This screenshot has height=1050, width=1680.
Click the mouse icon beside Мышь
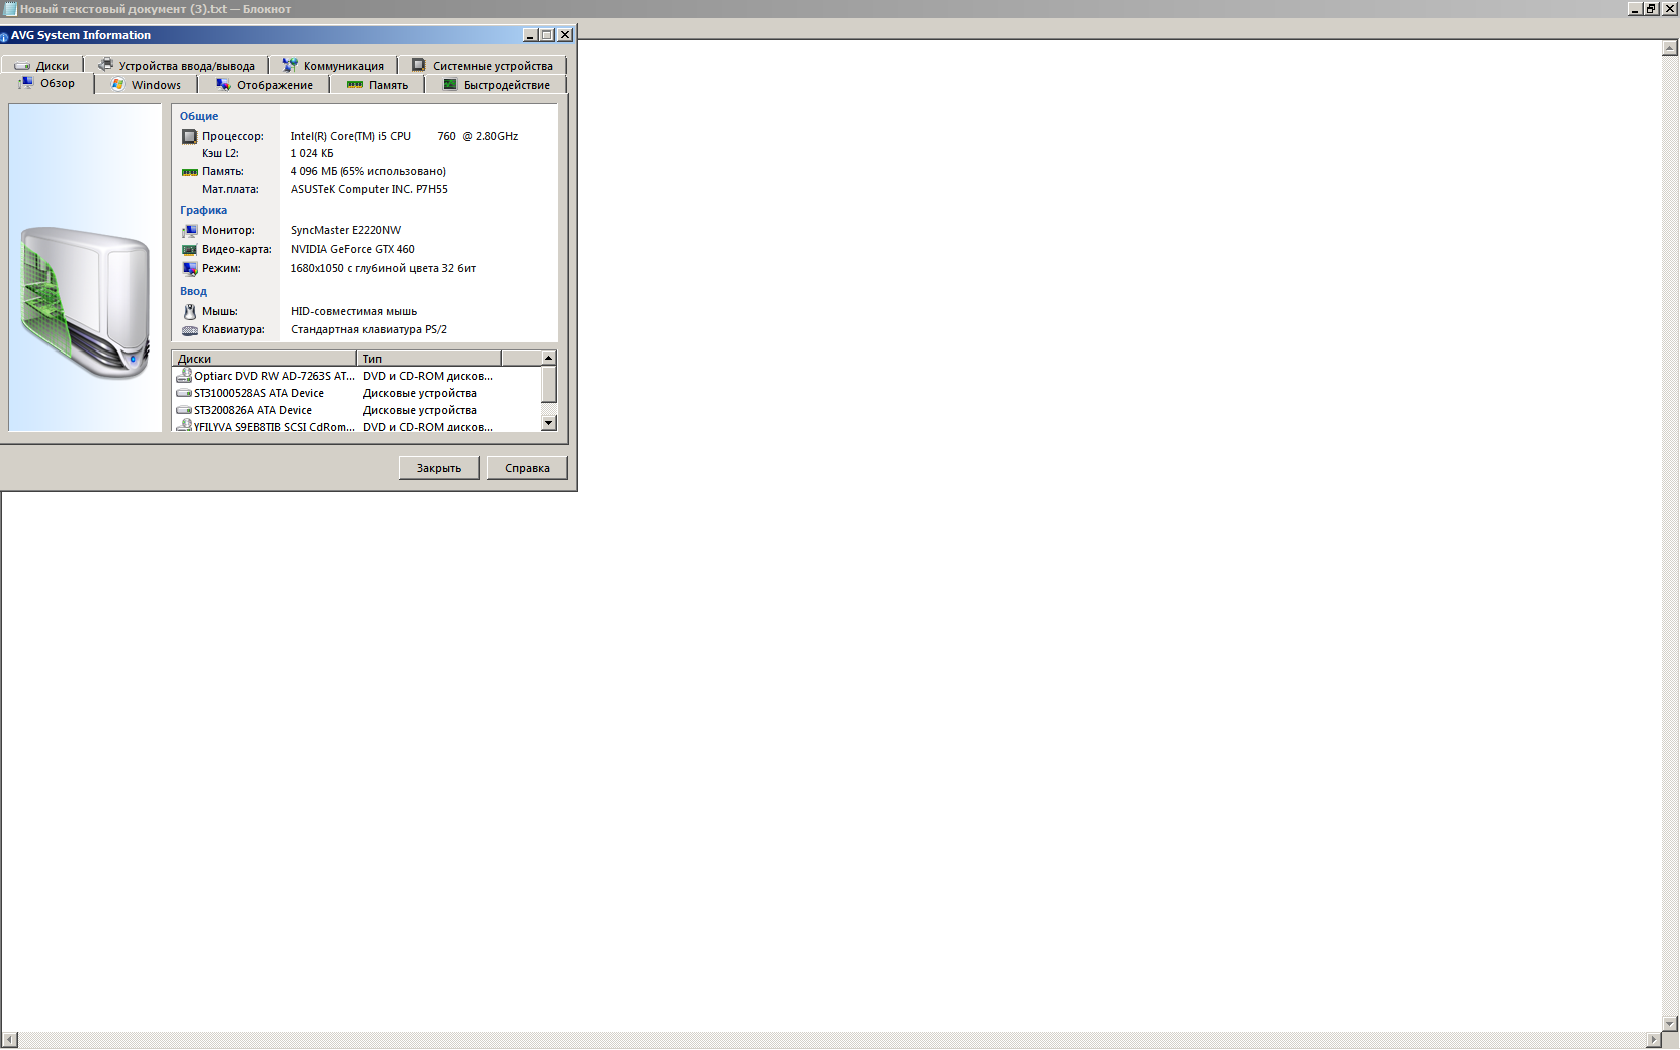click(x=189, y=312)
